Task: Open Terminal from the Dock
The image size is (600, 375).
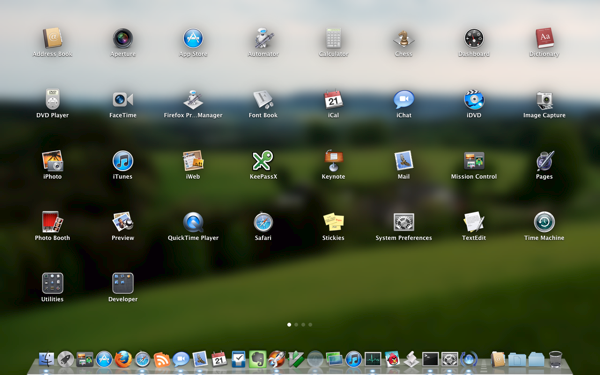Action: 430,359
